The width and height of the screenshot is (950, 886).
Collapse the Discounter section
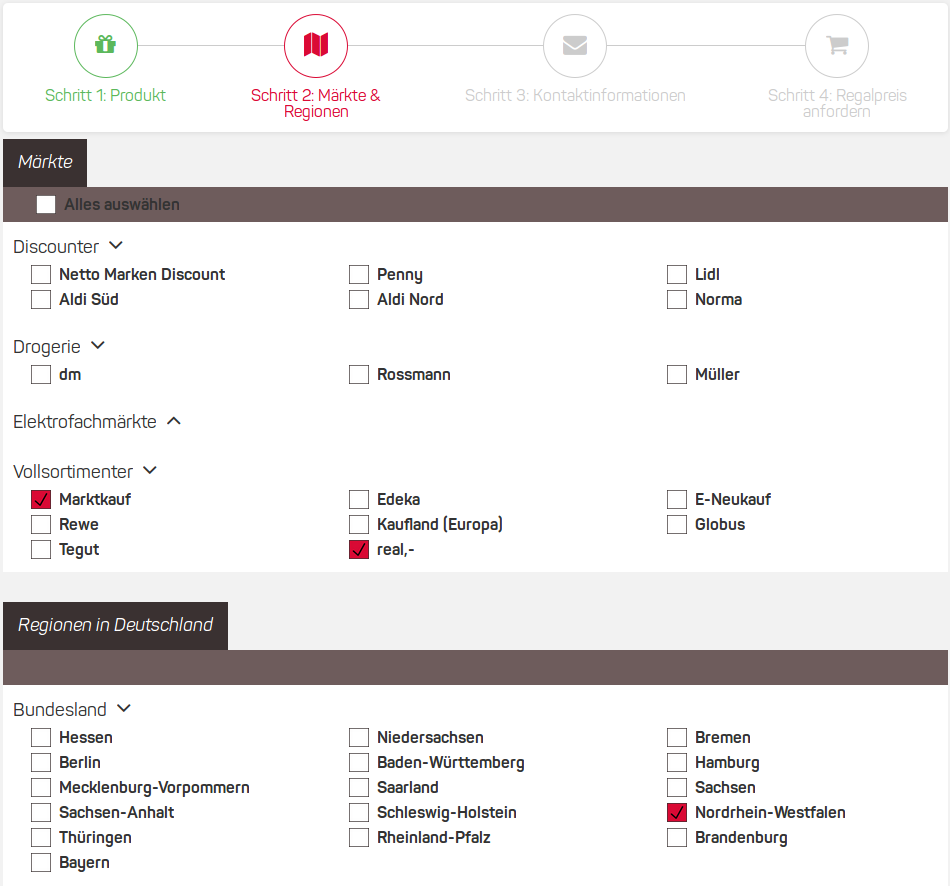click(116, 246)
